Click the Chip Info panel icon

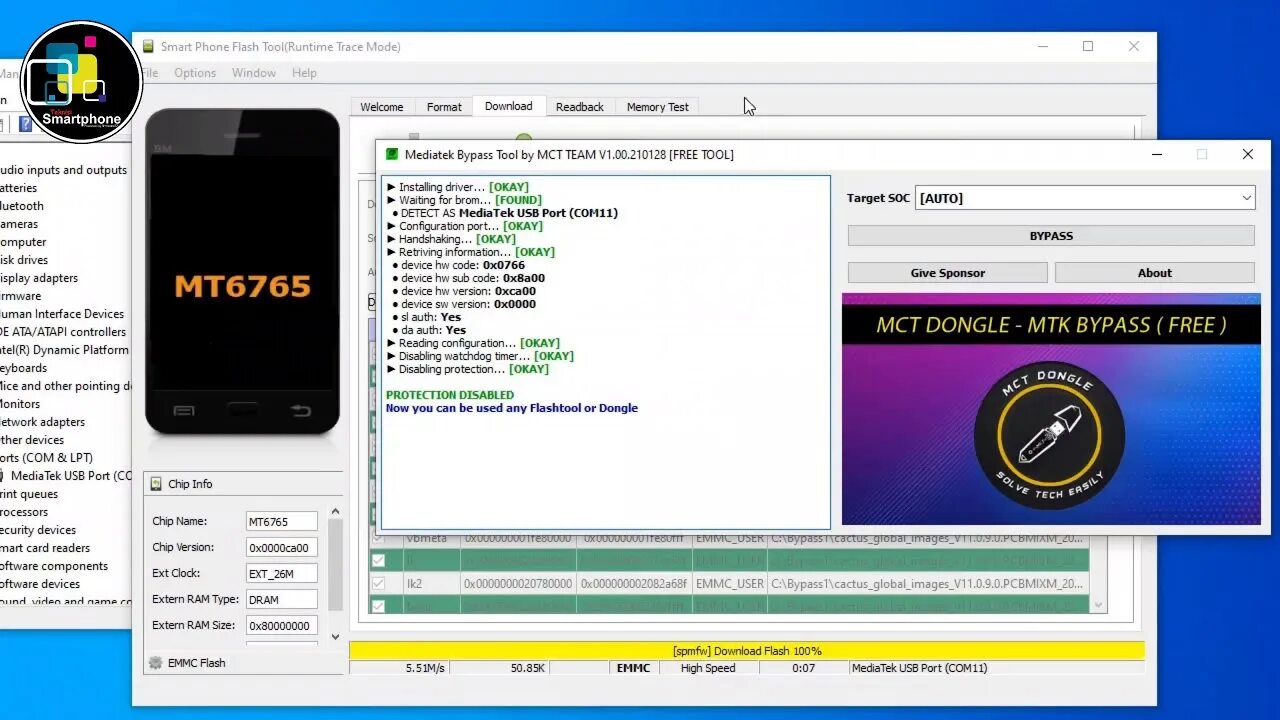(156, 484)
